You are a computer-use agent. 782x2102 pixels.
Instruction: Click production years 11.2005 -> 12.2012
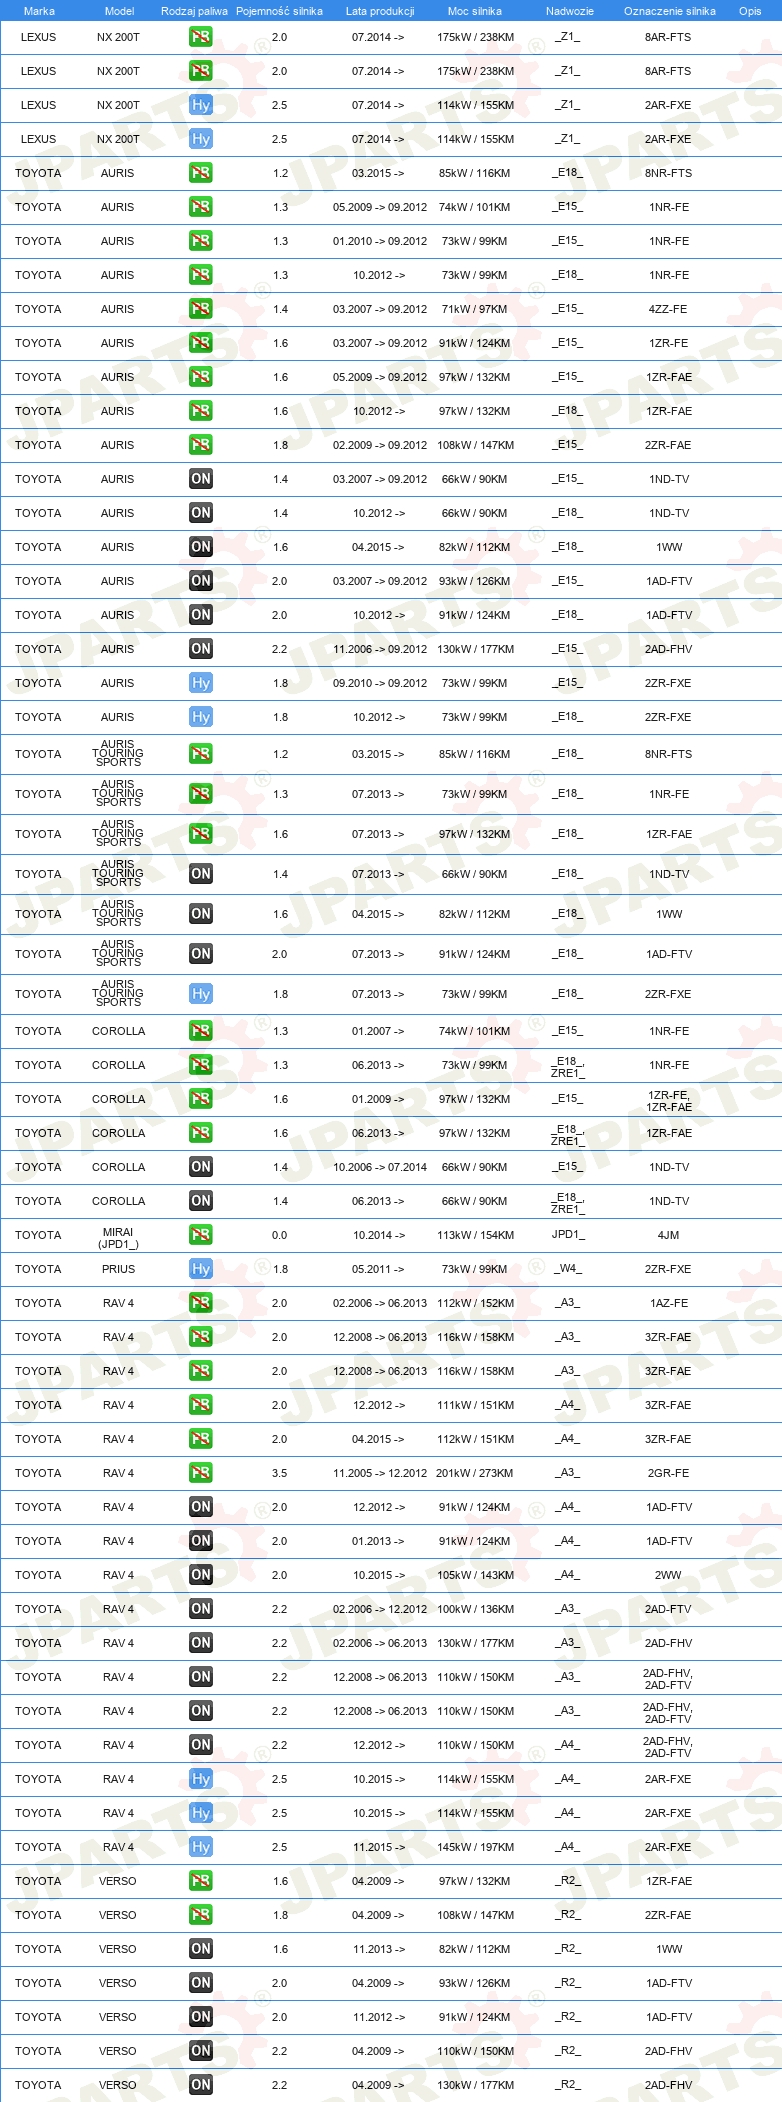point(380,1473)
